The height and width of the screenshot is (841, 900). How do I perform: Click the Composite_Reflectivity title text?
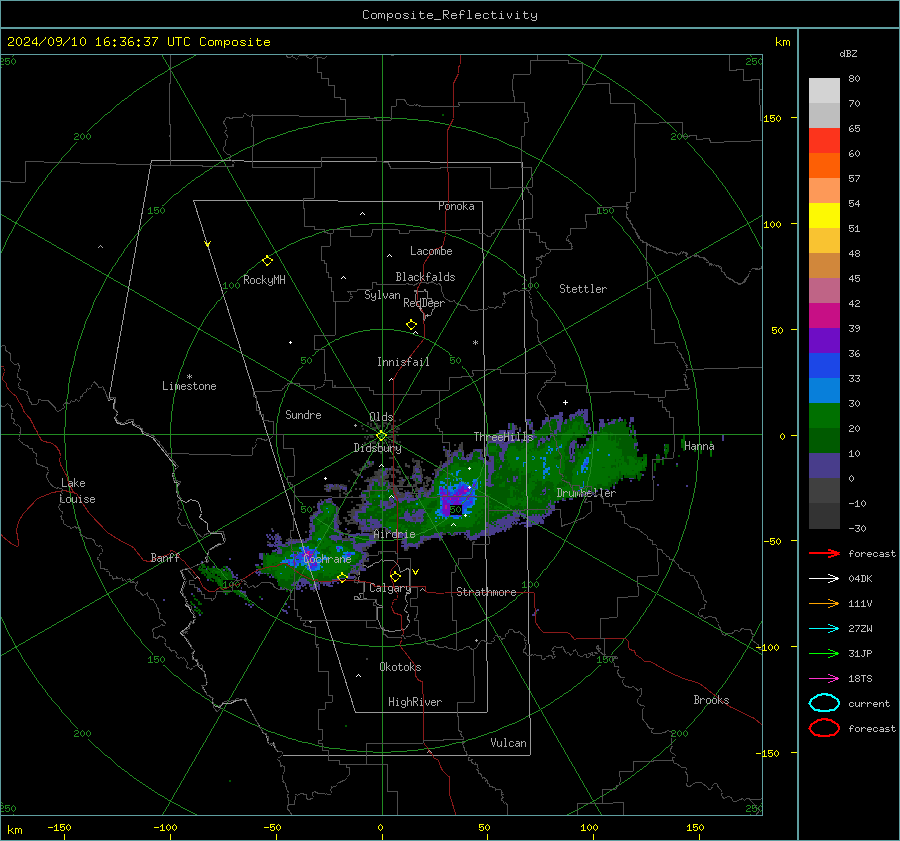click(449, 15)
